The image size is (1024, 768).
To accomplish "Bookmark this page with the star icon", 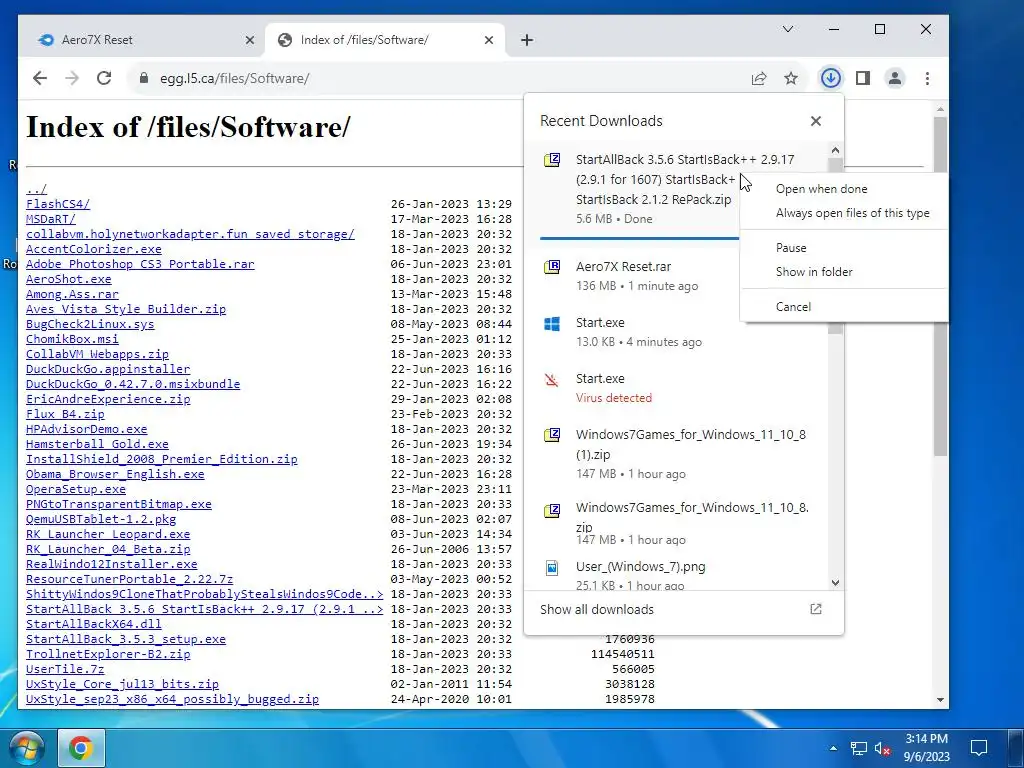I will 791,78.
